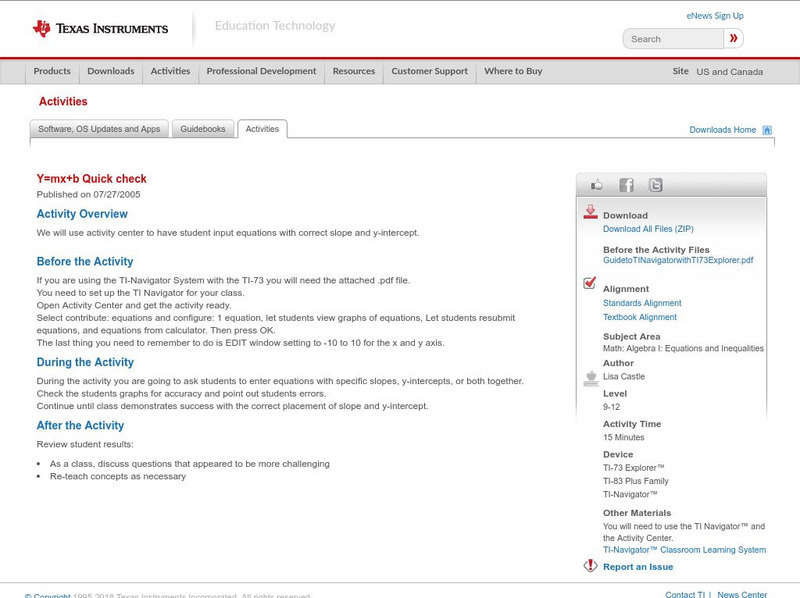Click the Alignment checkmark icon
The width and height of the screenshot is (800, 598).
[x=589, y=283]
